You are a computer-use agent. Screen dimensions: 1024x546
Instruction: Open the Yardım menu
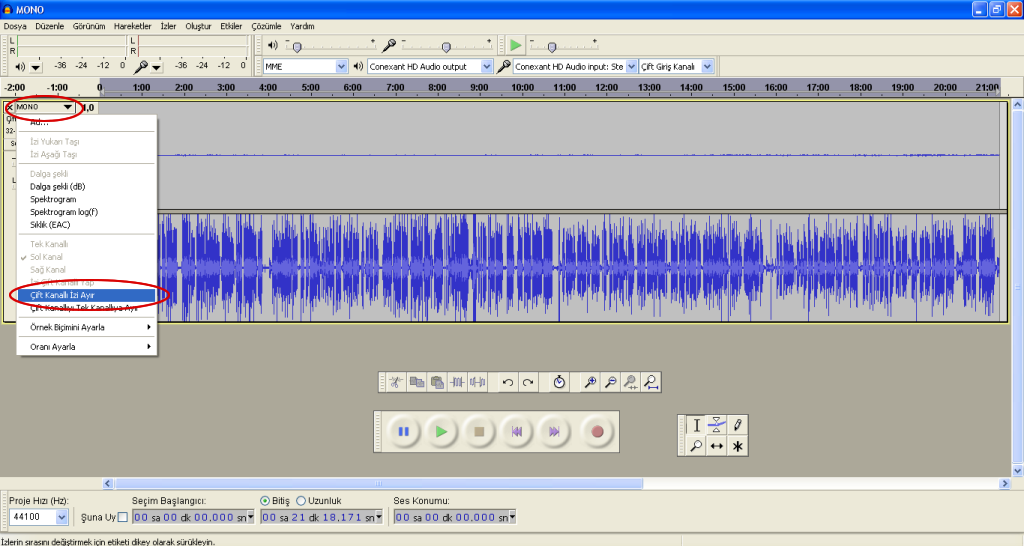302,26
